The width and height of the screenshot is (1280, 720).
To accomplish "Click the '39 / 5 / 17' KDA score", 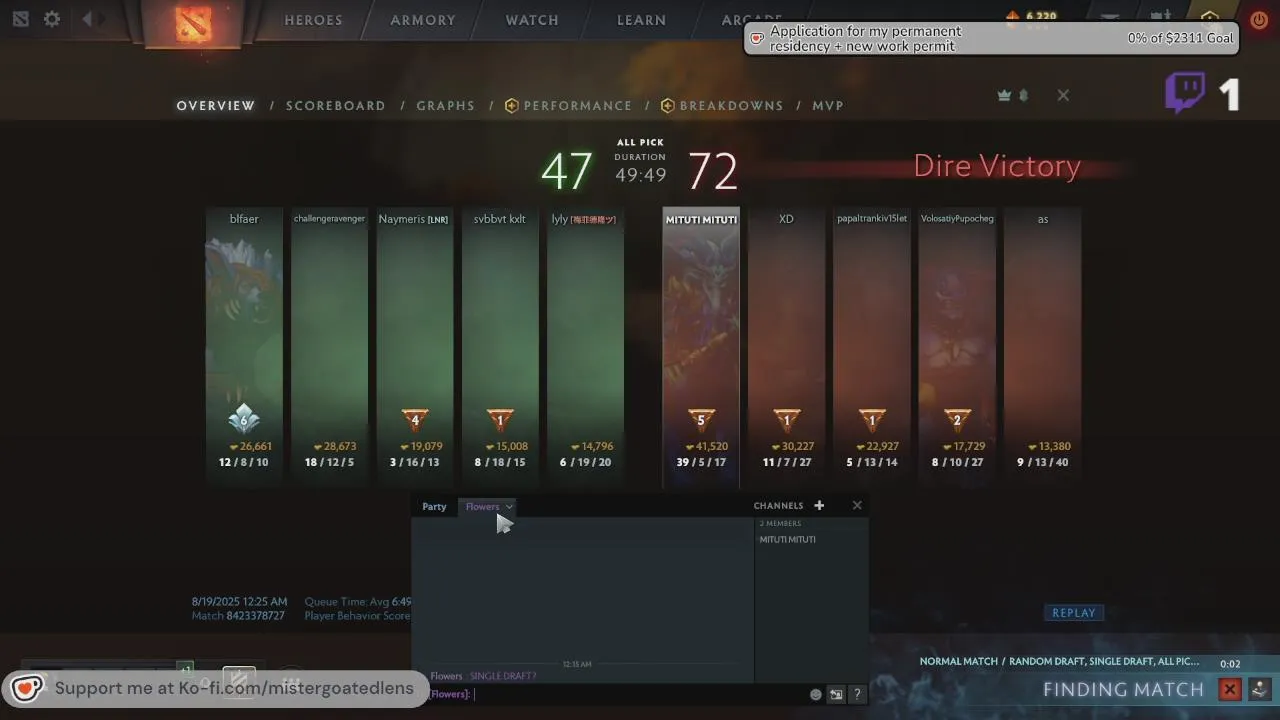I will [x=701, y=462].
